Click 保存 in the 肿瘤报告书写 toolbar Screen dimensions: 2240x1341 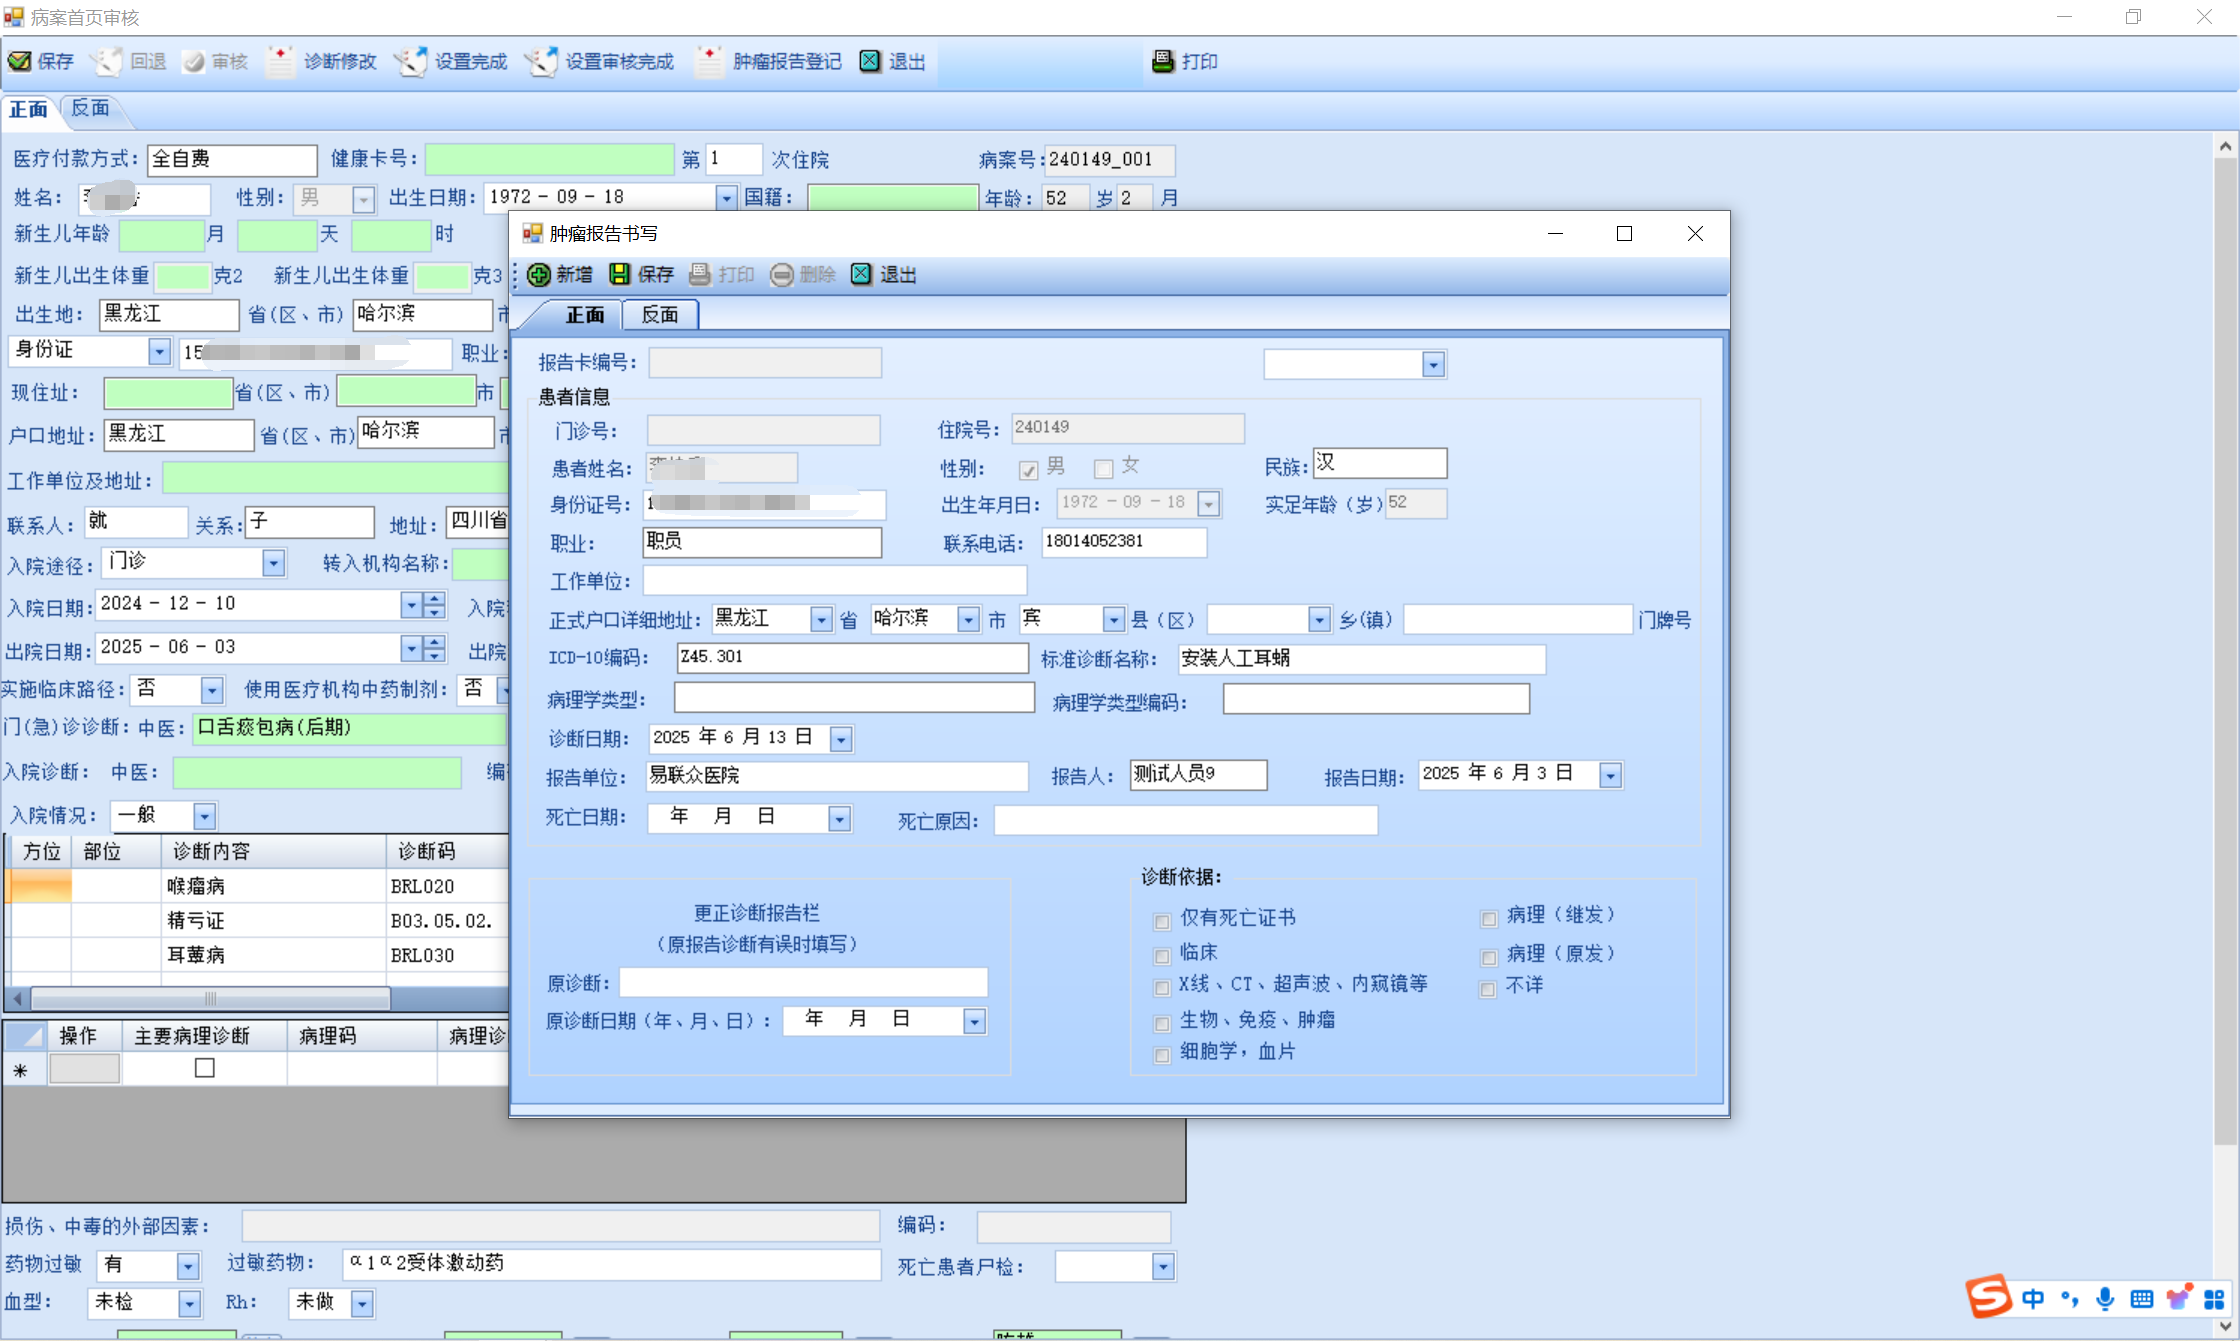(x=642, y=275)
